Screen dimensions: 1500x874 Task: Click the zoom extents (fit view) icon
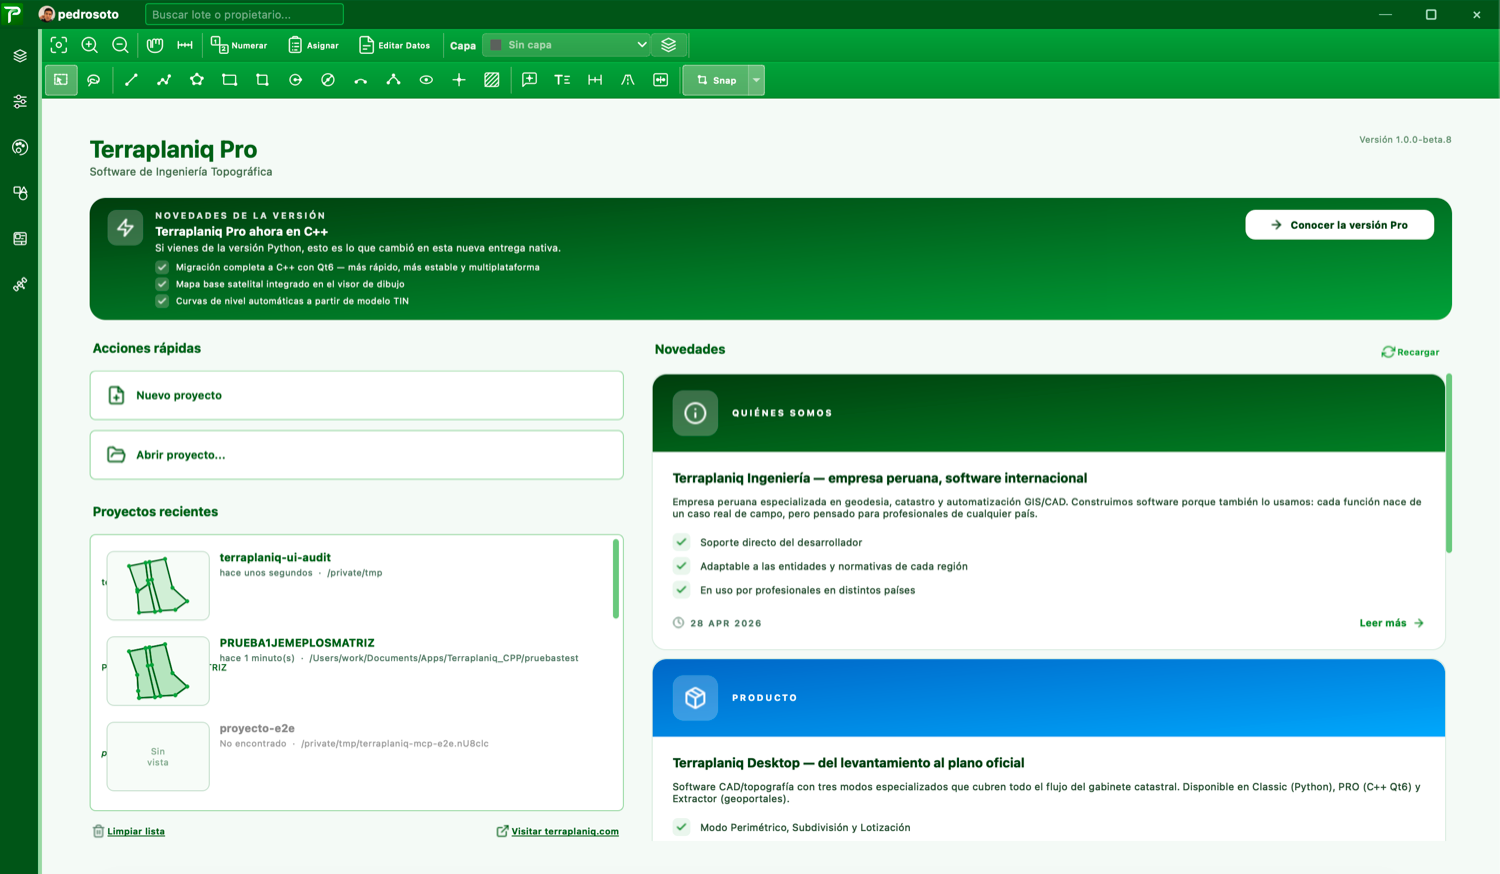coord(59,45)
